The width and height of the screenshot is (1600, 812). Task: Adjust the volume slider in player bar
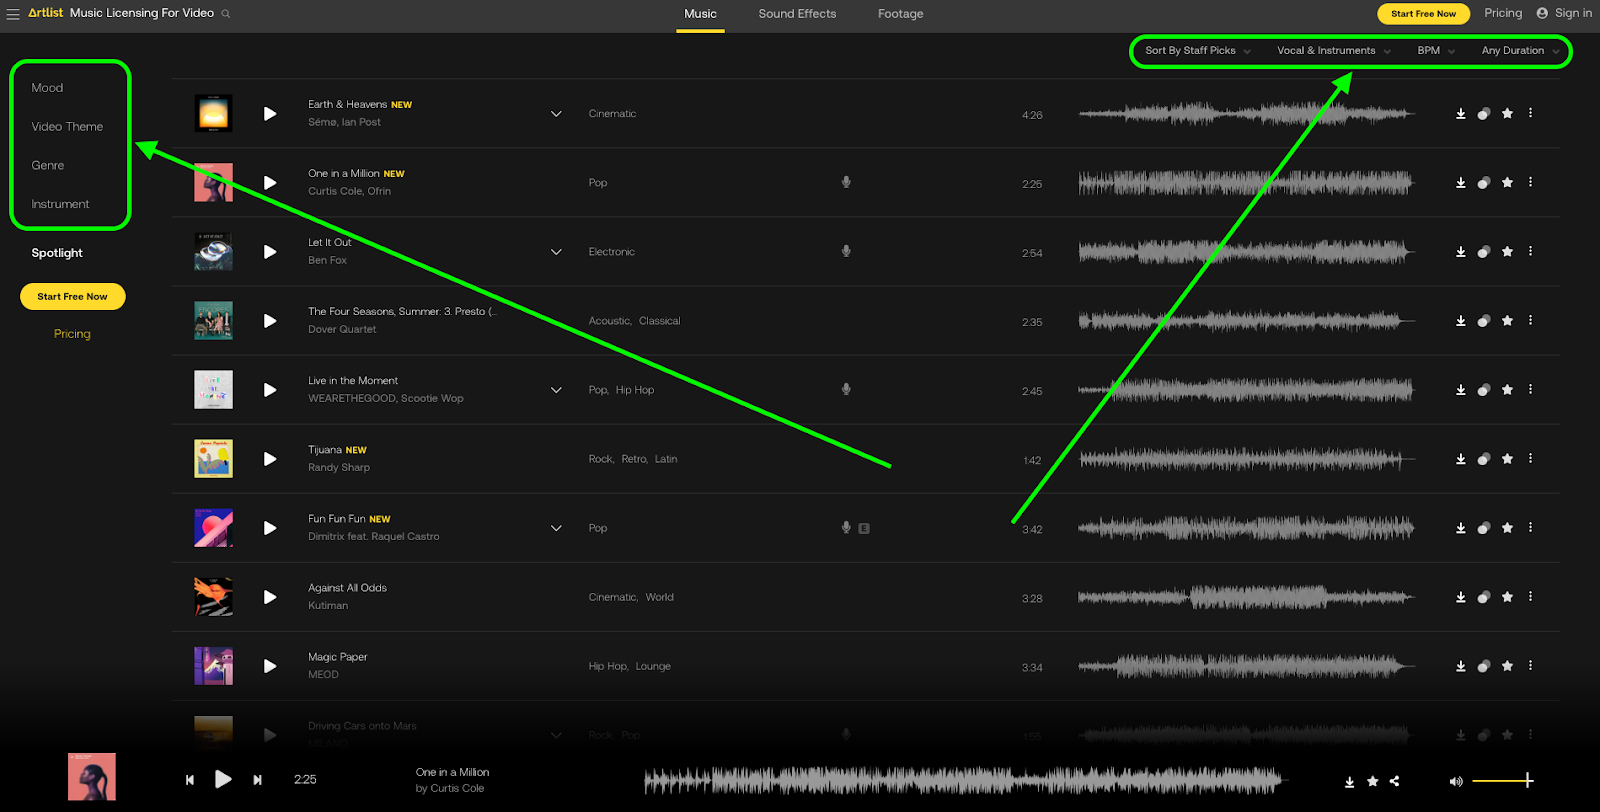[x=1503, y=781]
